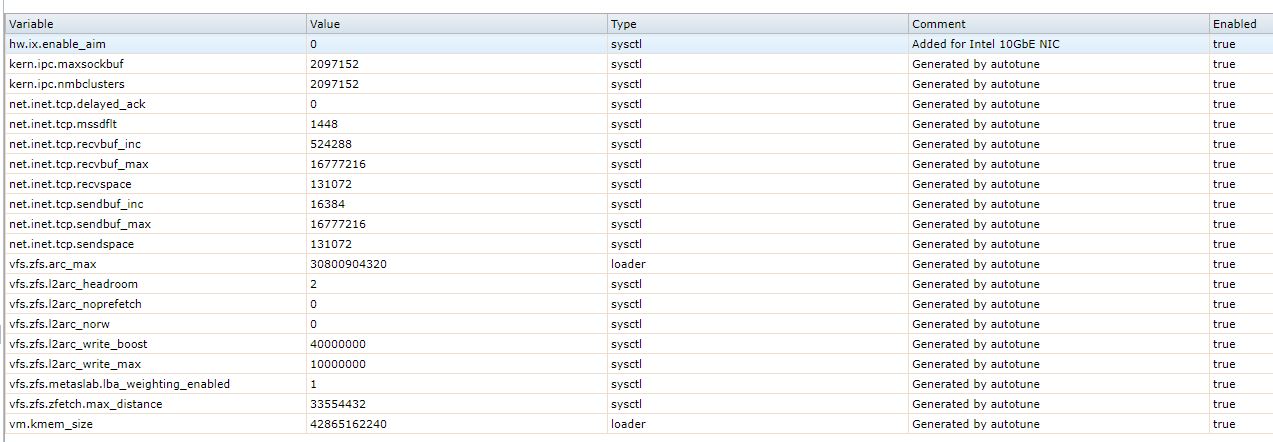Click the Type column header
1273x442 pixels.
[x=757, y=24]
